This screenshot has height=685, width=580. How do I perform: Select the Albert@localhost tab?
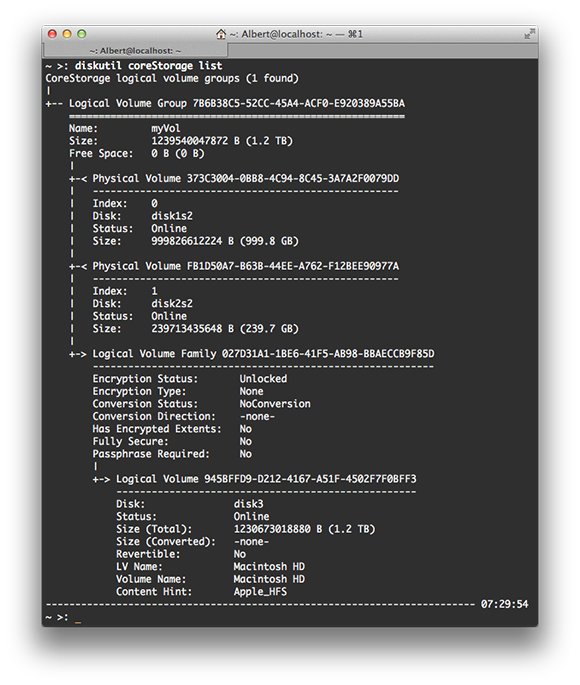tap(135, 51)
